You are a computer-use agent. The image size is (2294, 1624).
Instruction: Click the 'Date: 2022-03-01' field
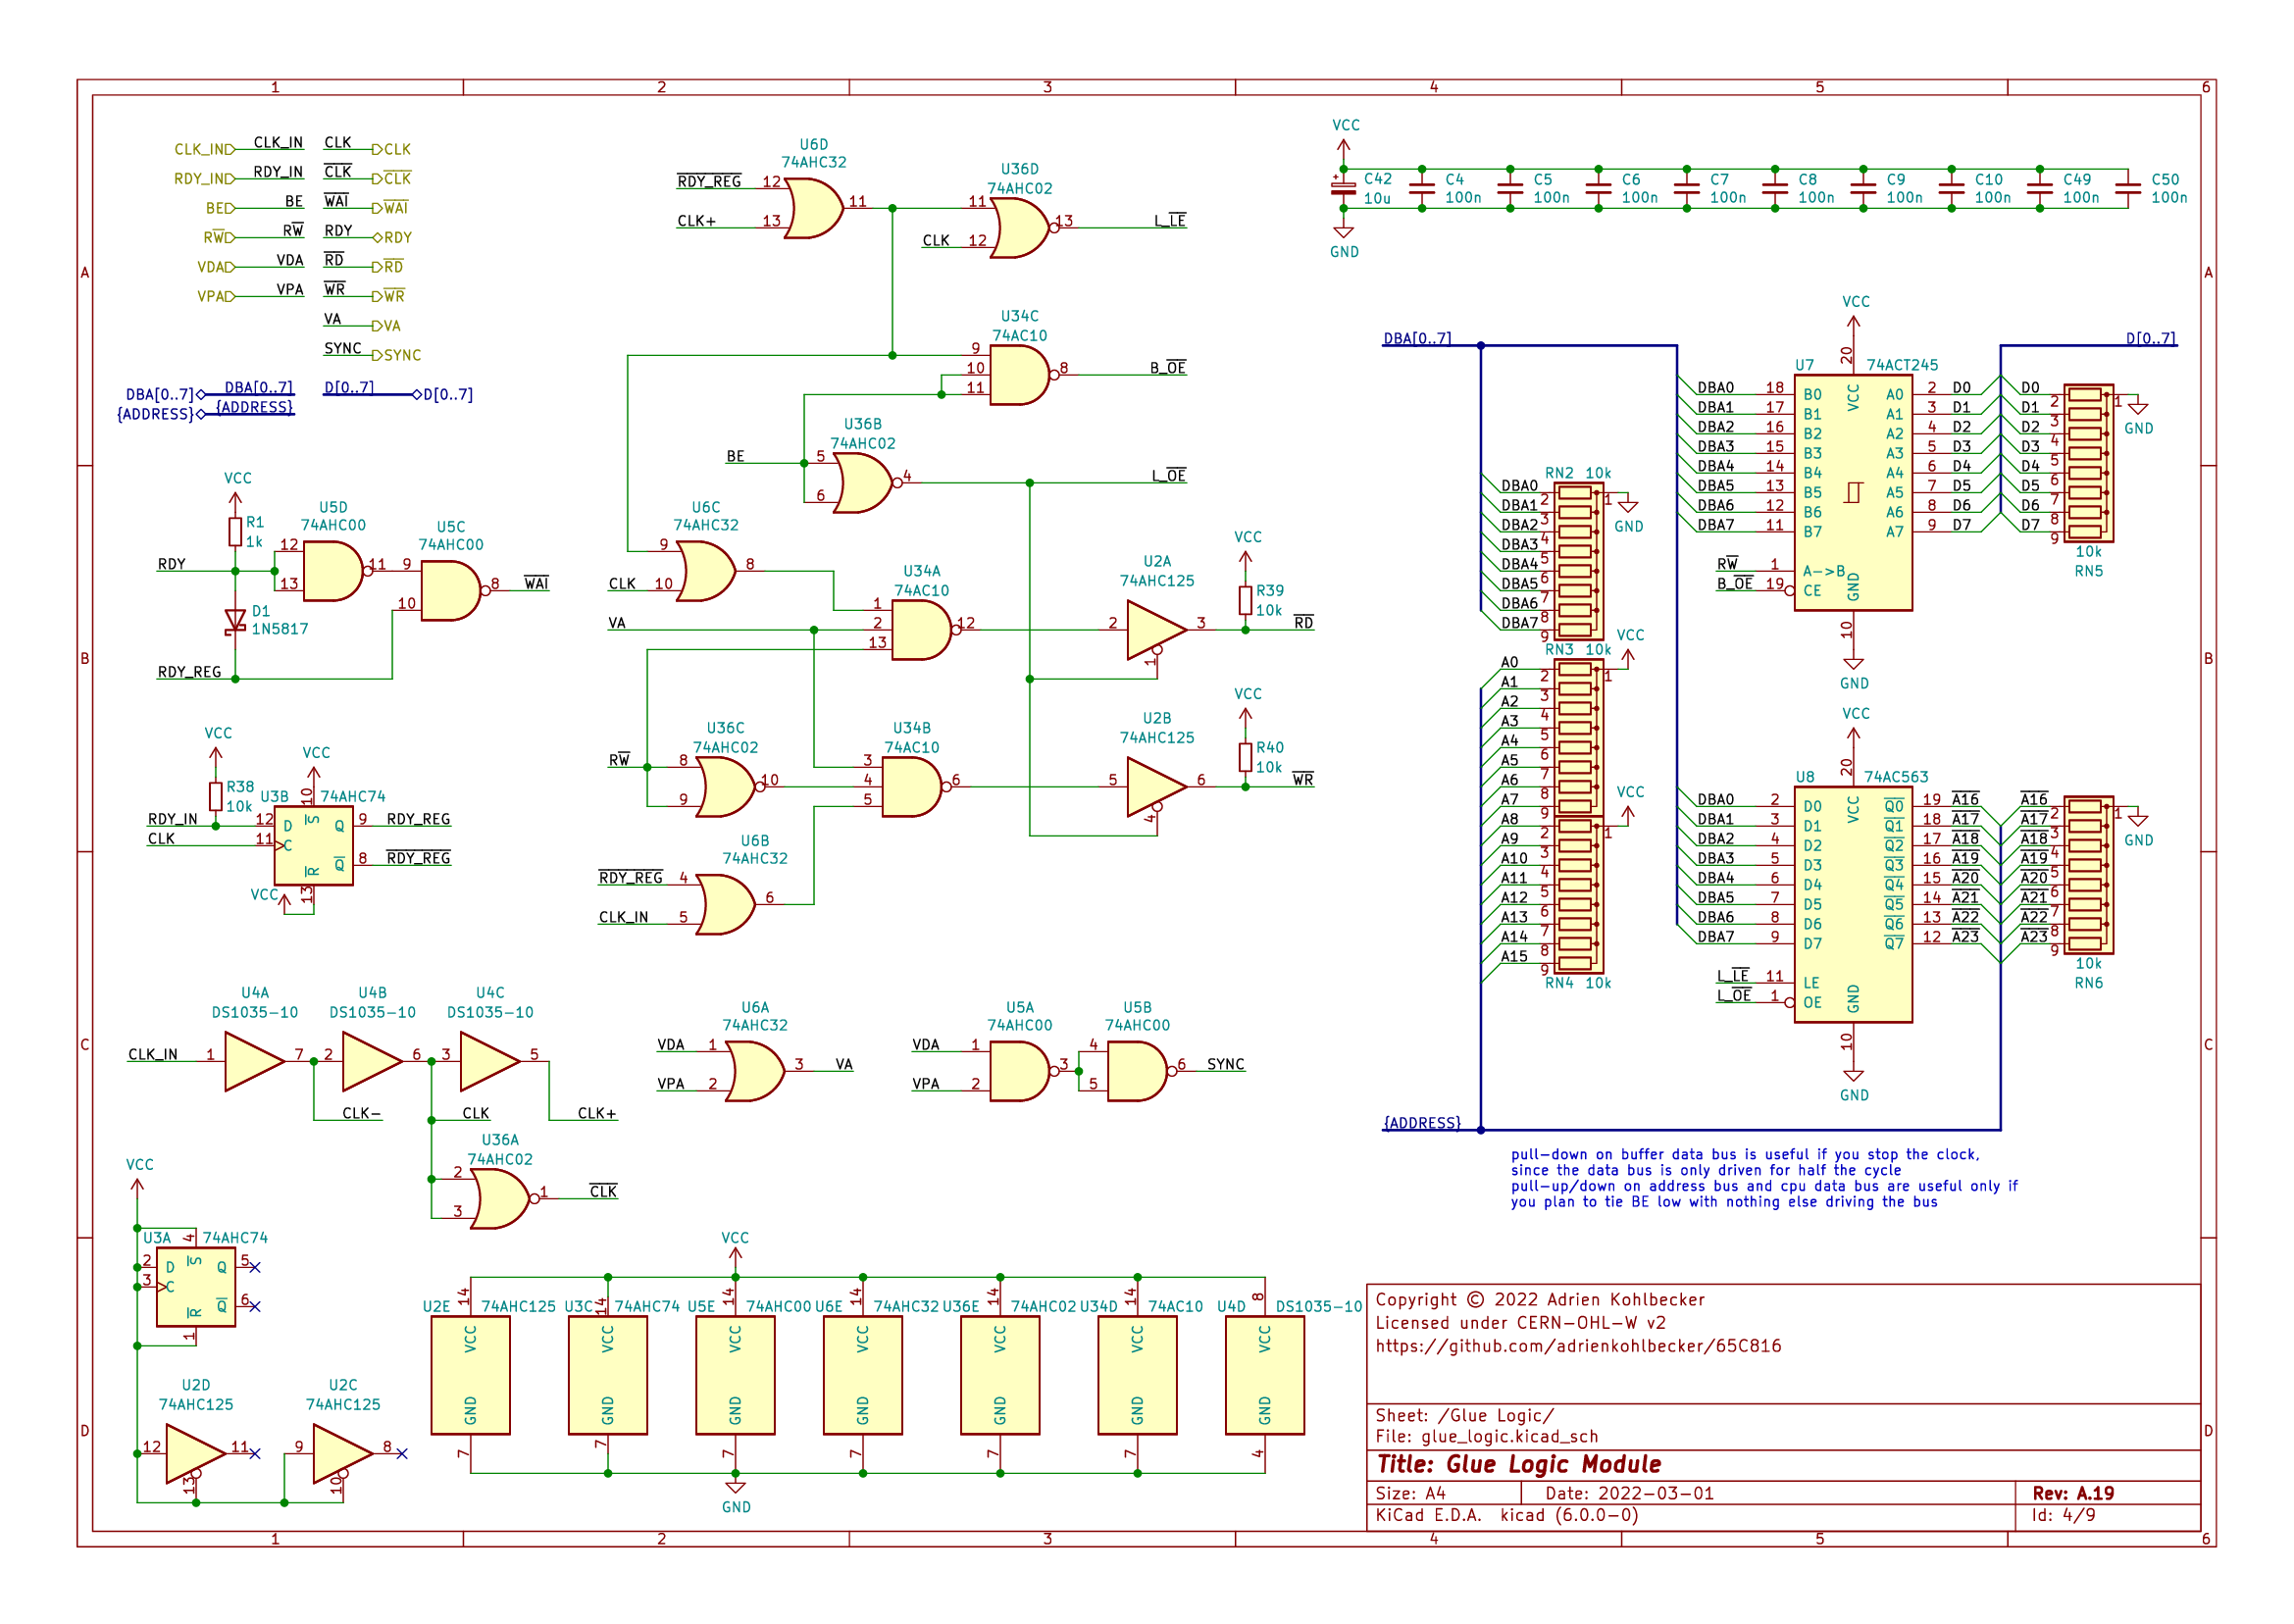coord(1630,1493)
